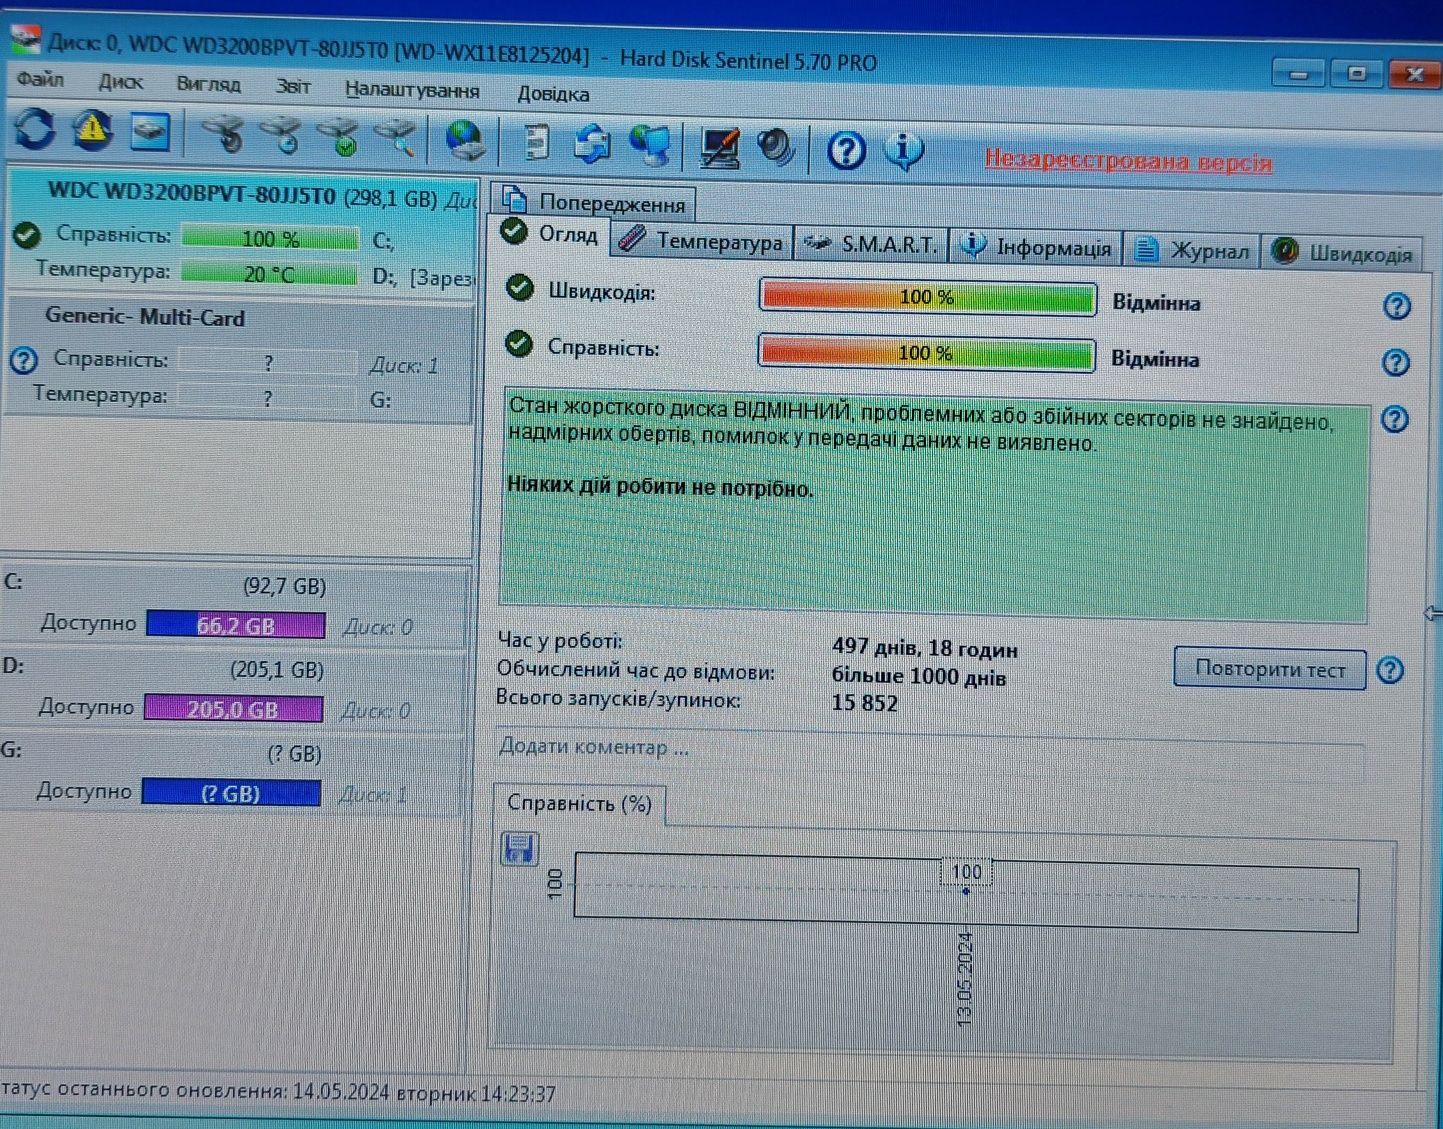Click the speaker sound toolbar icon
The image size is (1443, 1129).
tap(775, 148)
